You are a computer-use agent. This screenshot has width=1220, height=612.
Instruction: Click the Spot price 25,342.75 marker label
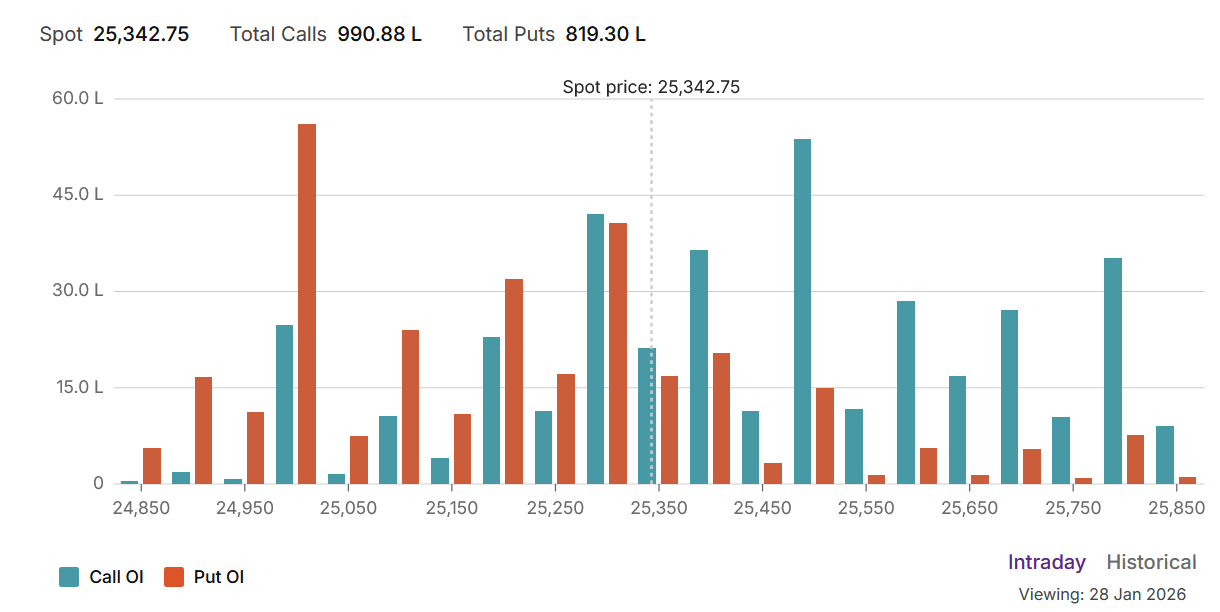click(651, 87)
